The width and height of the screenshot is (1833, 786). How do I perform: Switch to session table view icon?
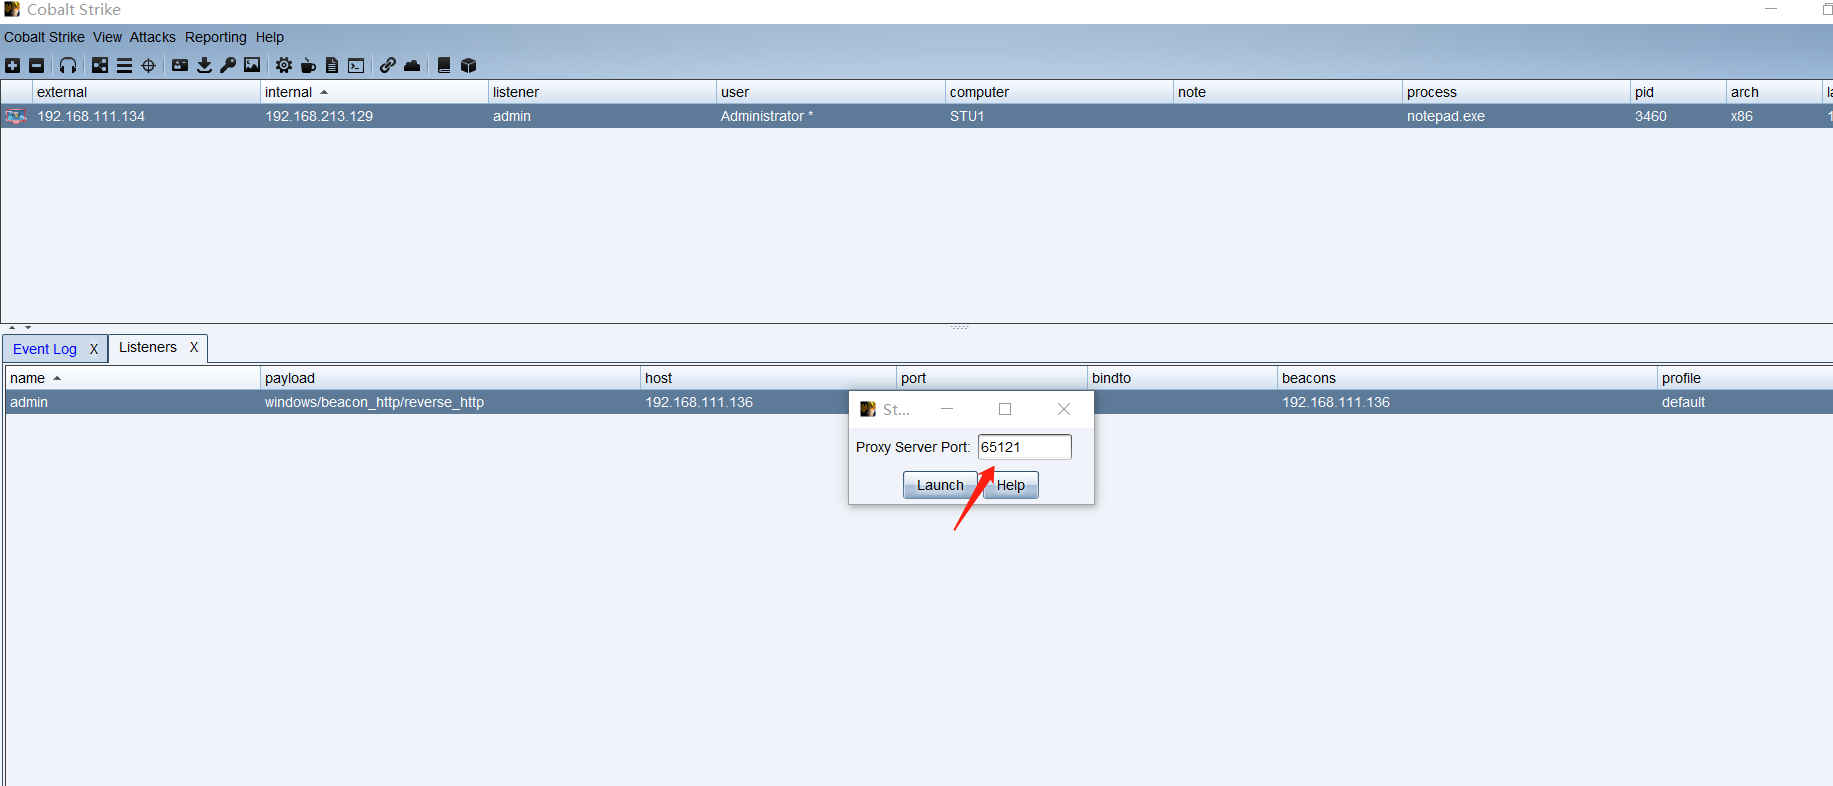[x=124, y=66]
